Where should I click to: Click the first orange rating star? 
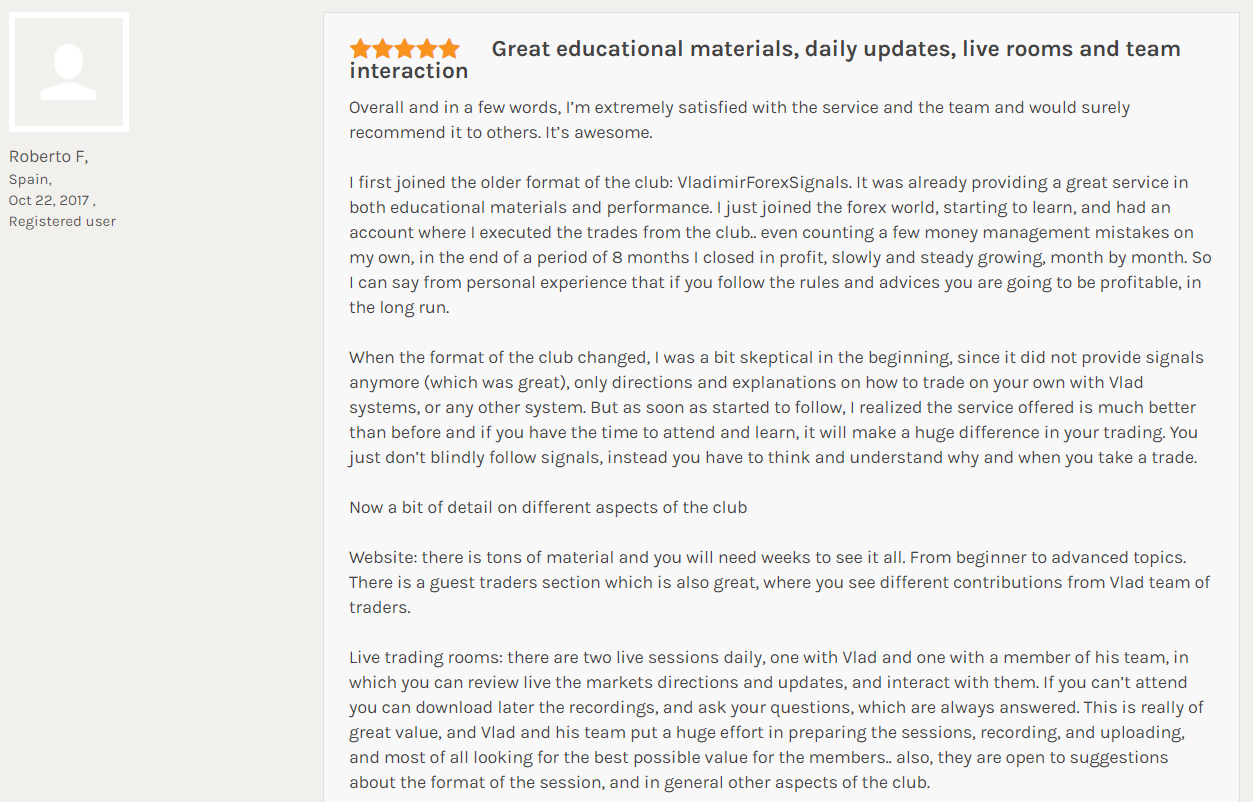360,49
